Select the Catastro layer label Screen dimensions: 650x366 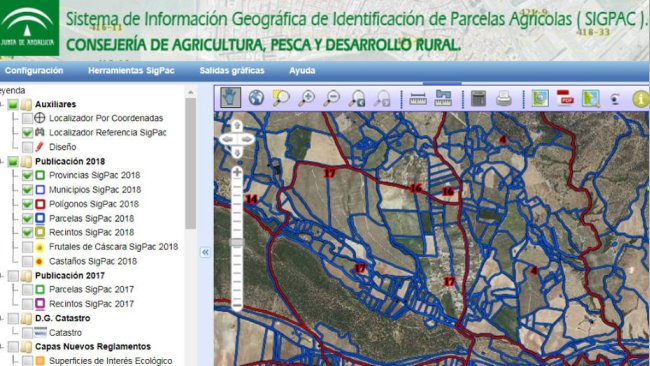tap(65, 332)
